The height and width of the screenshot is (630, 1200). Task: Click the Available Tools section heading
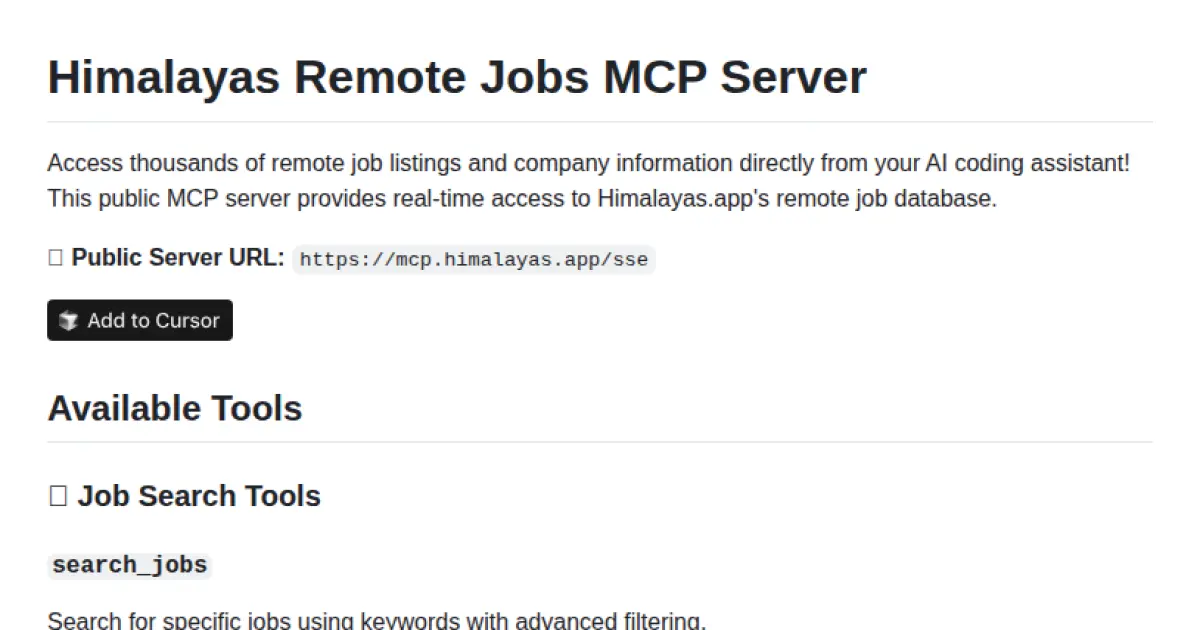(x=174, y=408)
